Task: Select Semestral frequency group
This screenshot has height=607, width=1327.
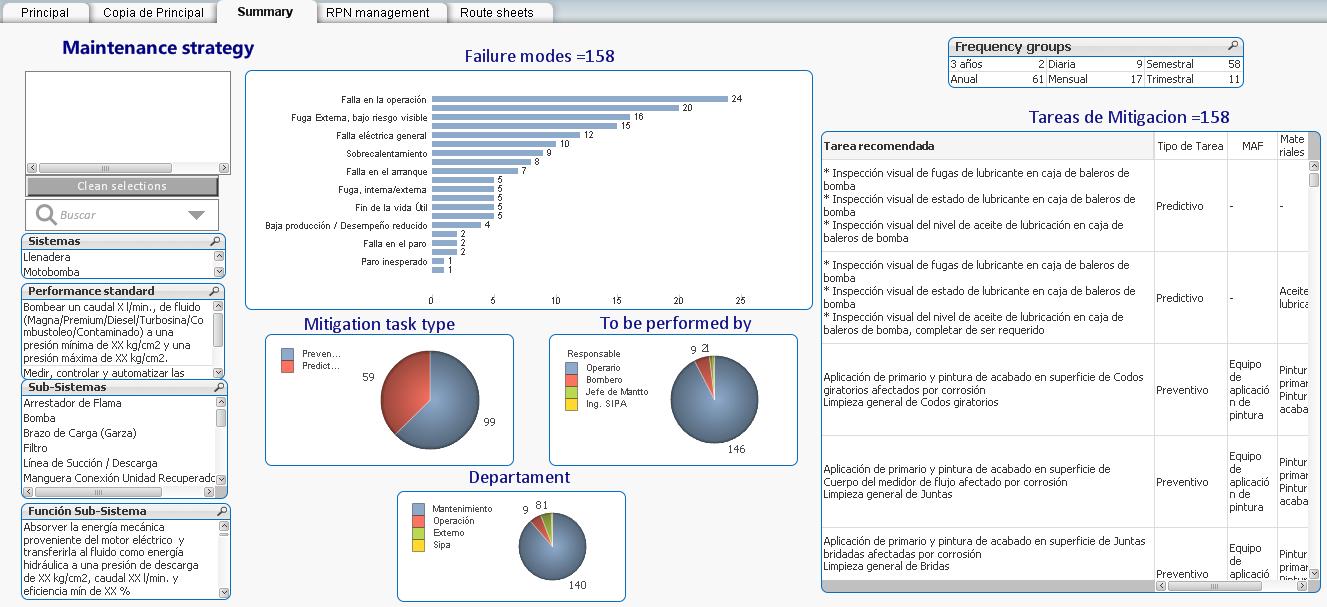Action: [x=1169, y=64]
